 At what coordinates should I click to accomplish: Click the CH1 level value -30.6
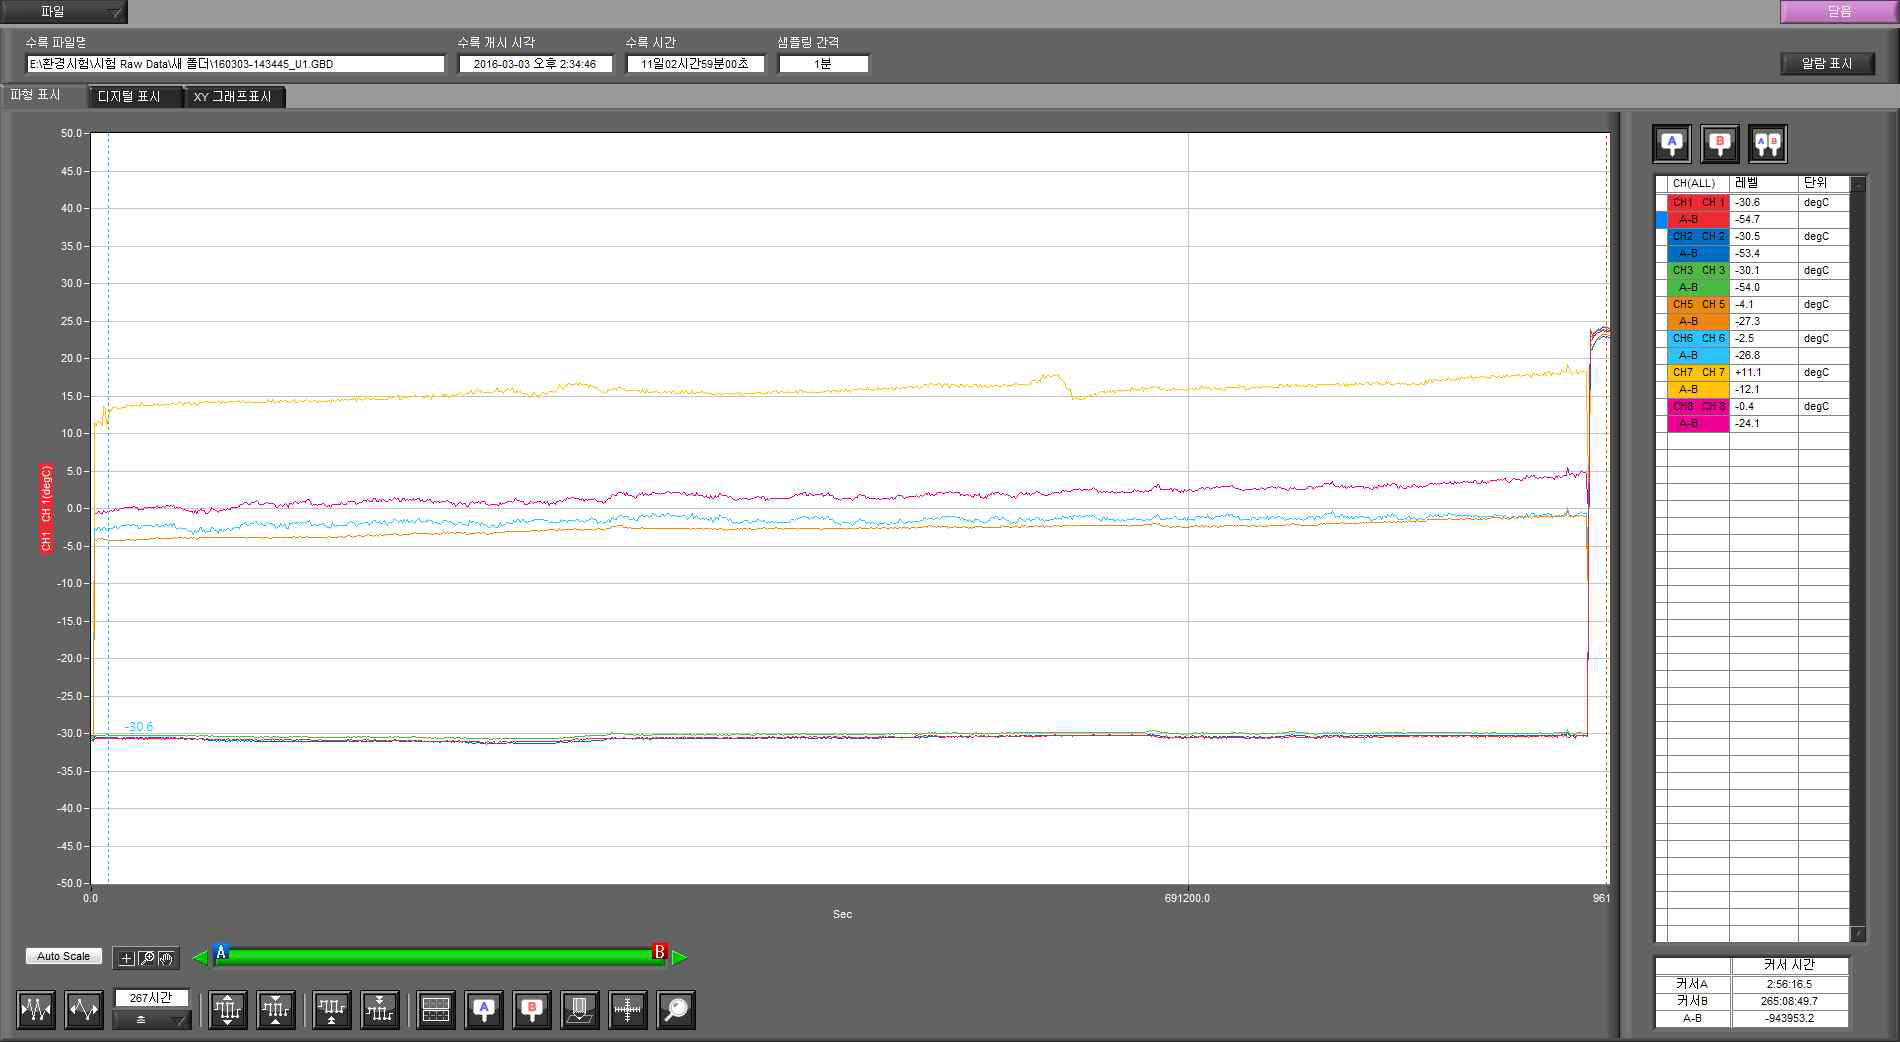click(1764, 202)
